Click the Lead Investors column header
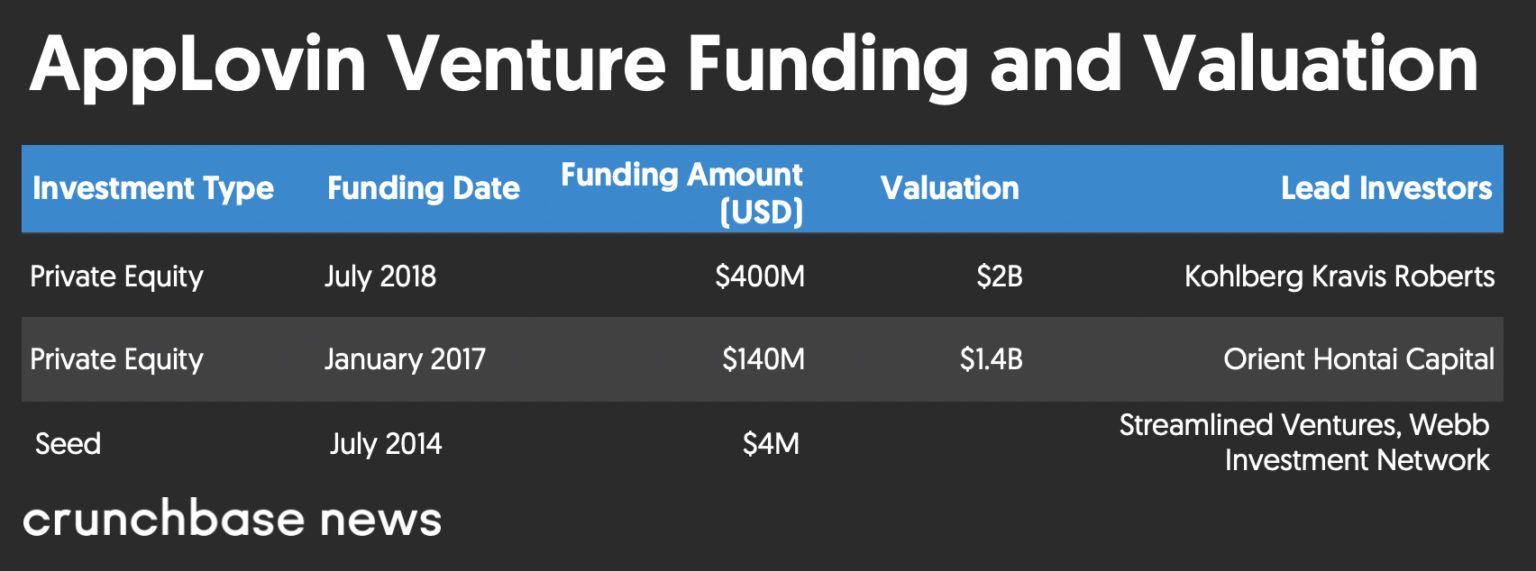 pyautogui.click(x=1387, y=188)
